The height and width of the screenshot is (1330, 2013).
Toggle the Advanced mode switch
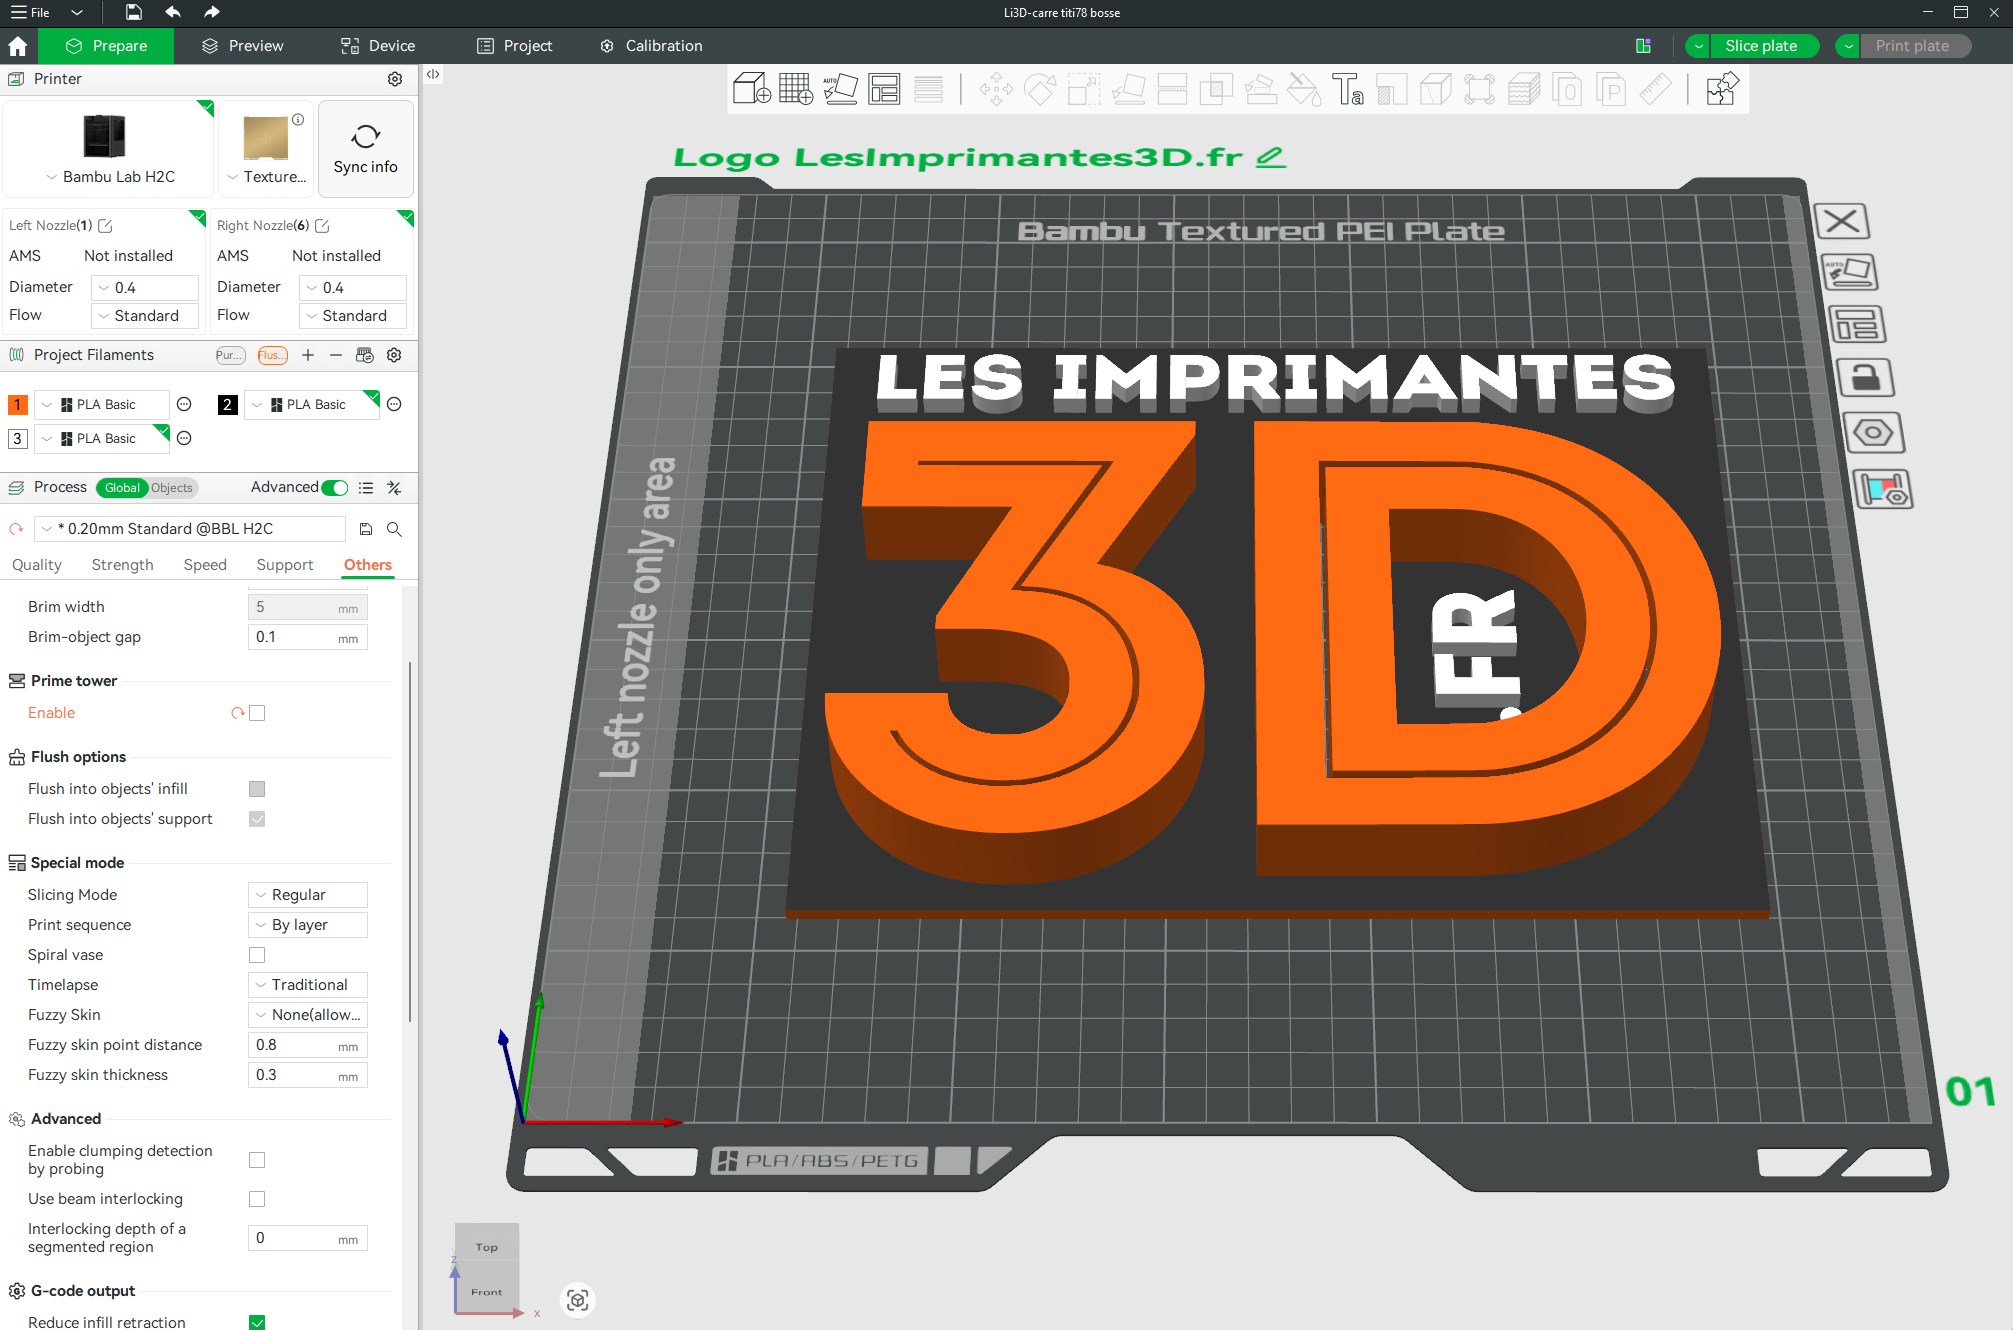[335, 487]
